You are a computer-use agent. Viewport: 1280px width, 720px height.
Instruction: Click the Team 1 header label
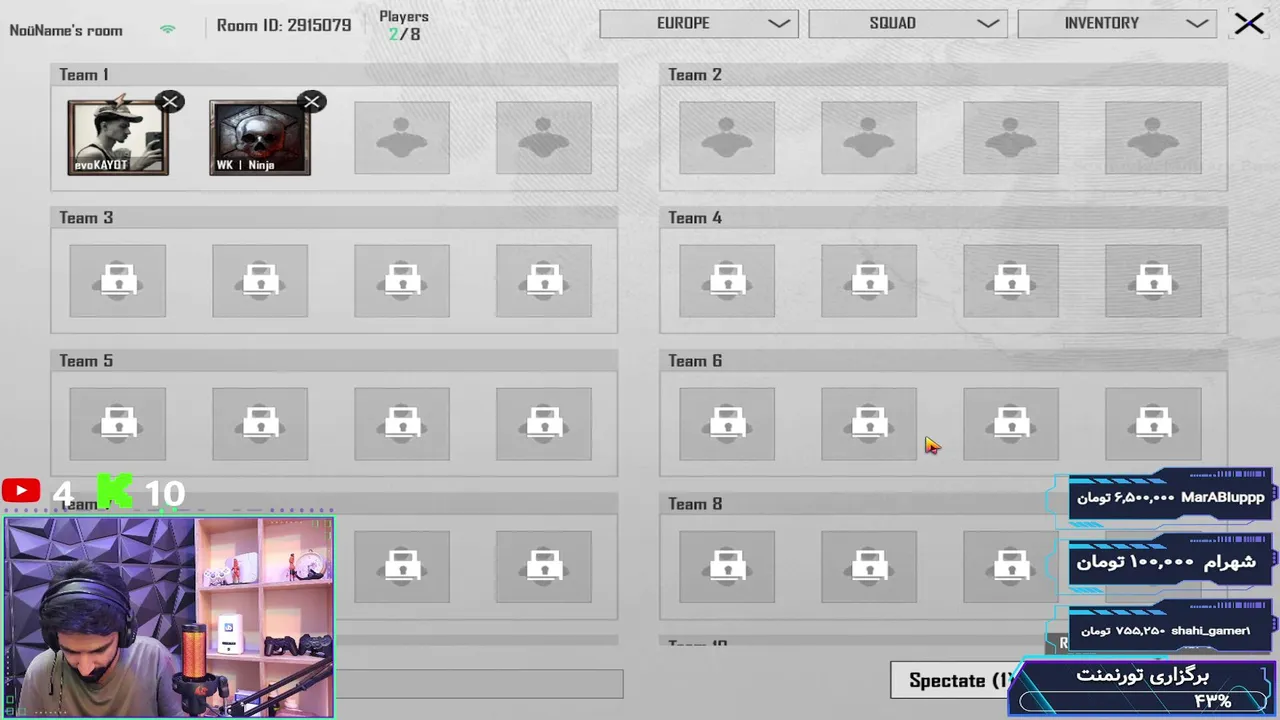(x=84, y=75)
